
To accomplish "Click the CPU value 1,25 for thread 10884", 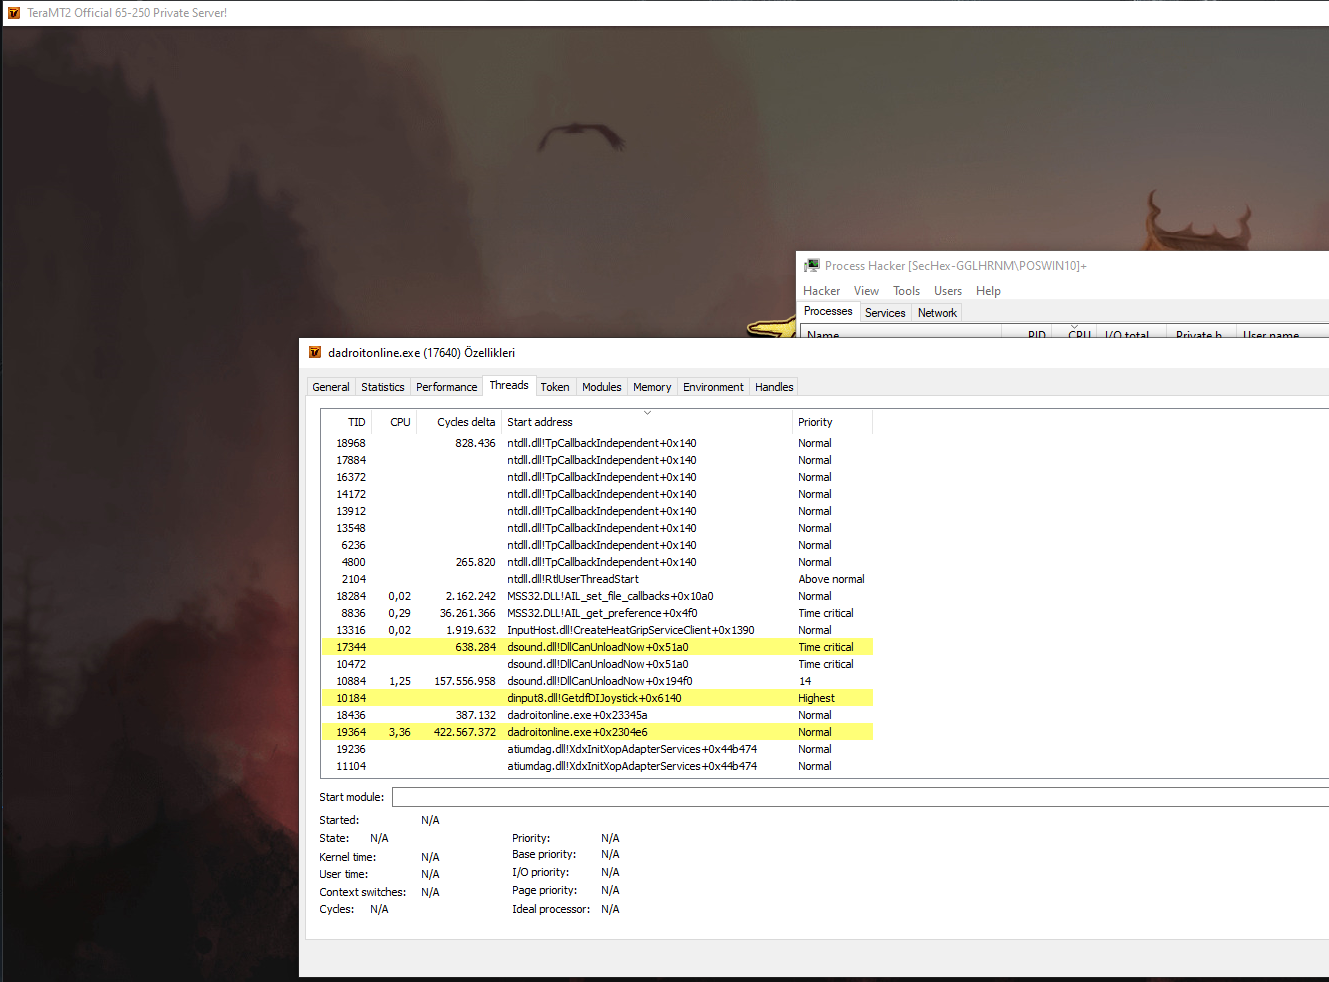I will 400,681.
